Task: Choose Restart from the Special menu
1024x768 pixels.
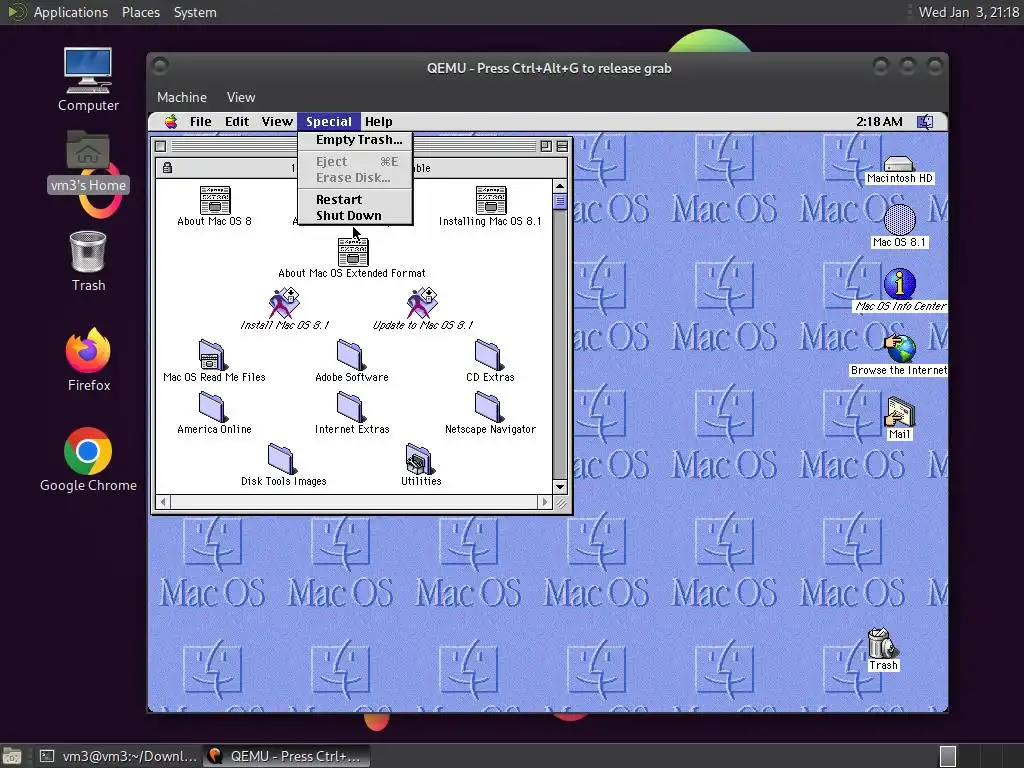Action: click(x=355, y=200)
